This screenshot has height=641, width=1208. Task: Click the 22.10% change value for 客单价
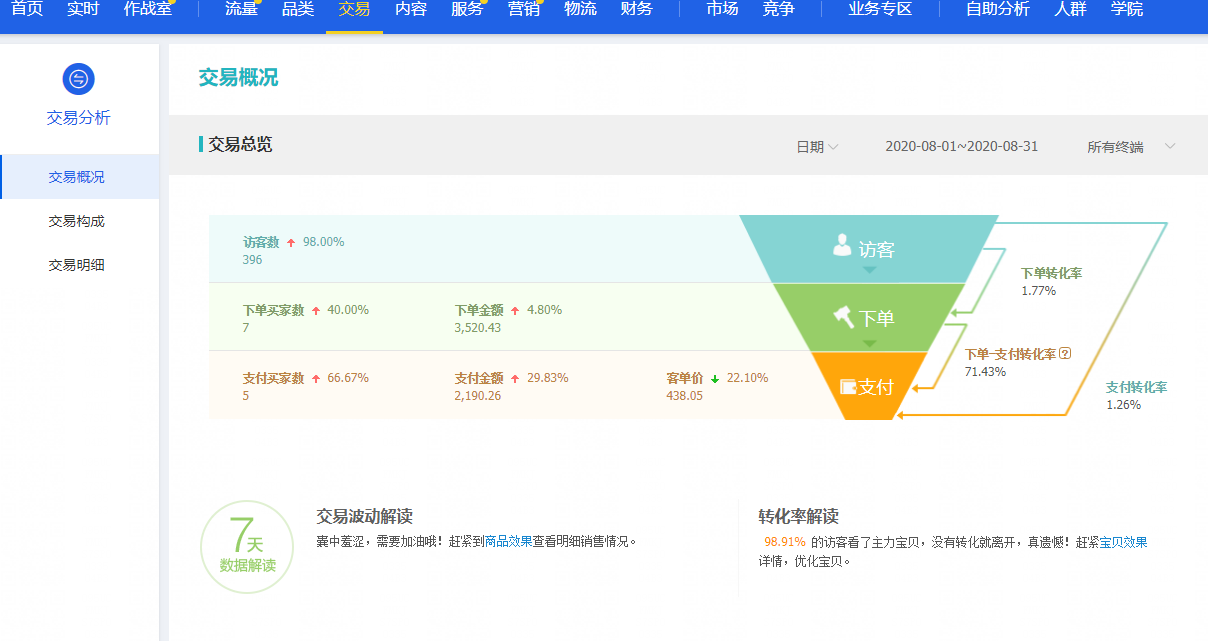tap(748, 378)
